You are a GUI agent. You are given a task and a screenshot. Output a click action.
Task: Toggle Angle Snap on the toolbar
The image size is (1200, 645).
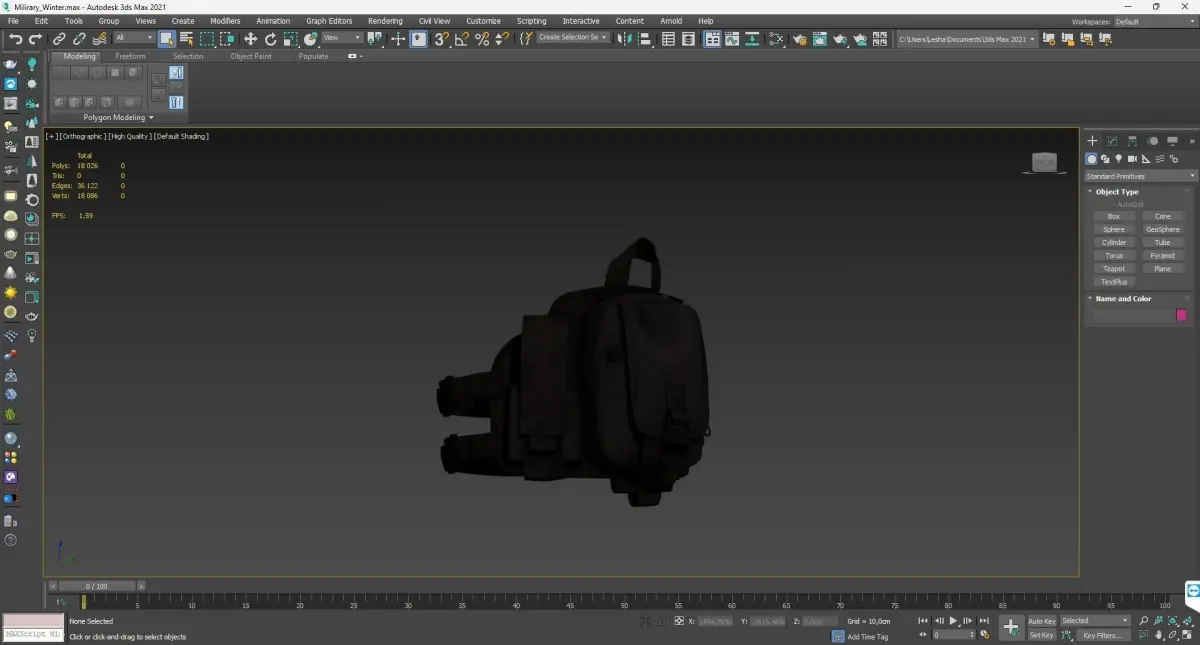(x=461, y=39)
